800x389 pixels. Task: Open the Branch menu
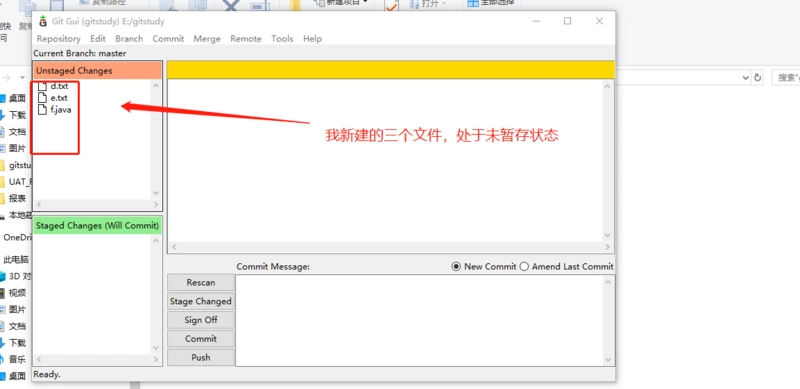click(129, 39)
